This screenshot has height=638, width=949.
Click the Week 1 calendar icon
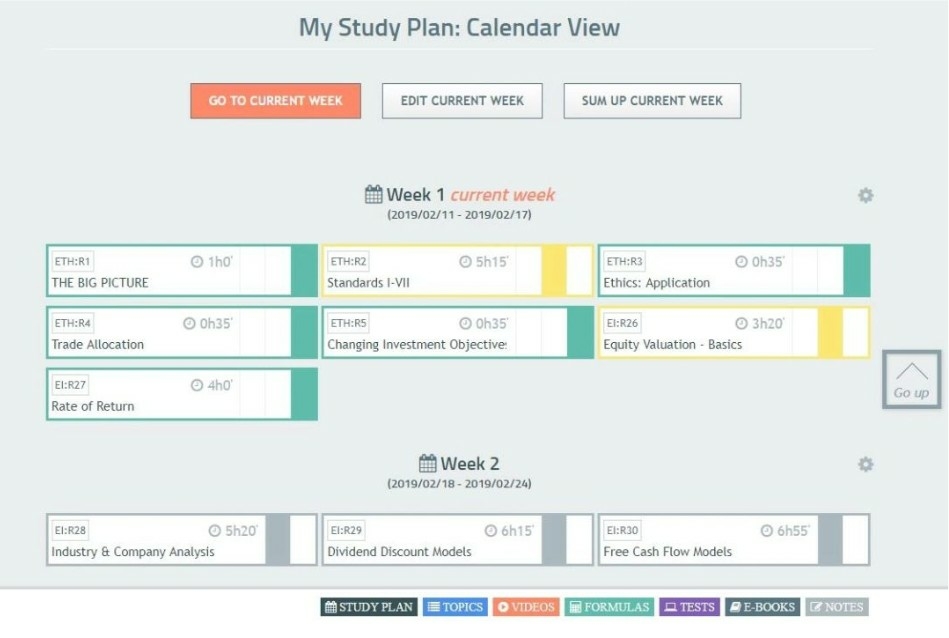[x=373, y=194]
